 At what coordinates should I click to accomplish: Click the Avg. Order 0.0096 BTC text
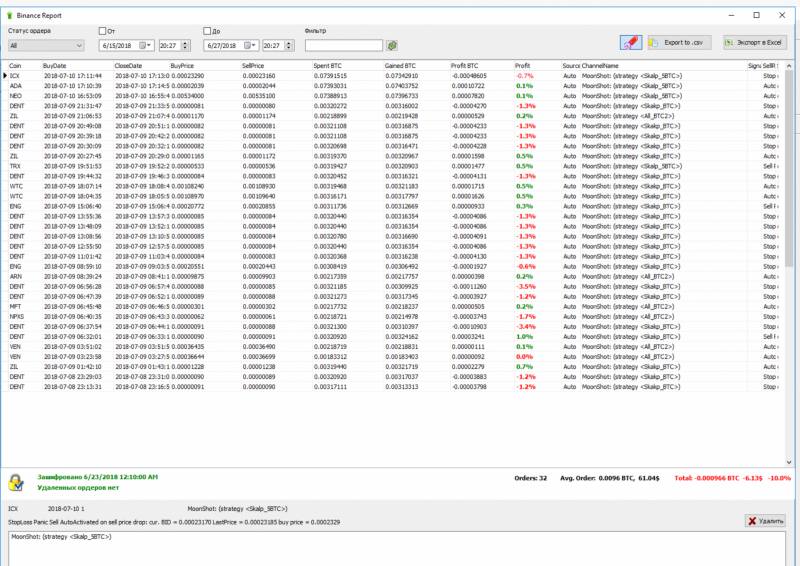610,478
